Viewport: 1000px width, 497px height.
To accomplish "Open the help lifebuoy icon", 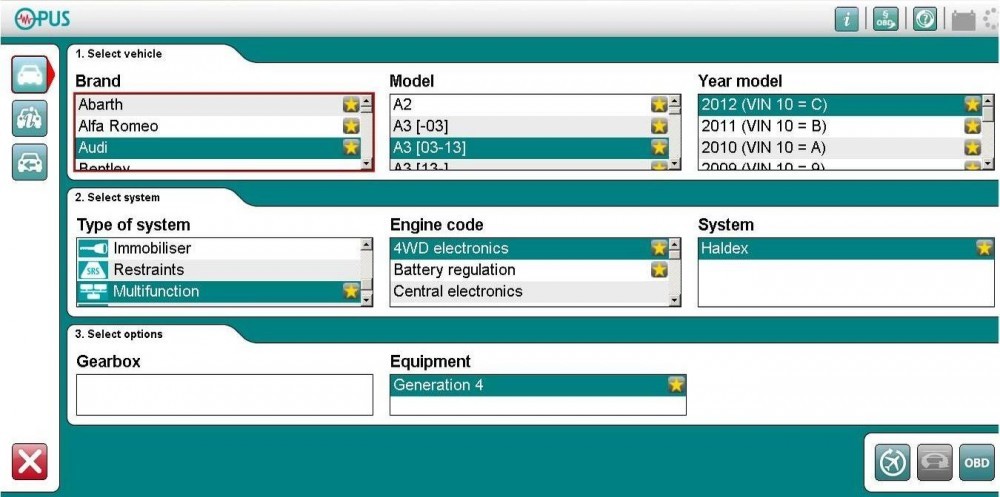I will click(925, 20).
